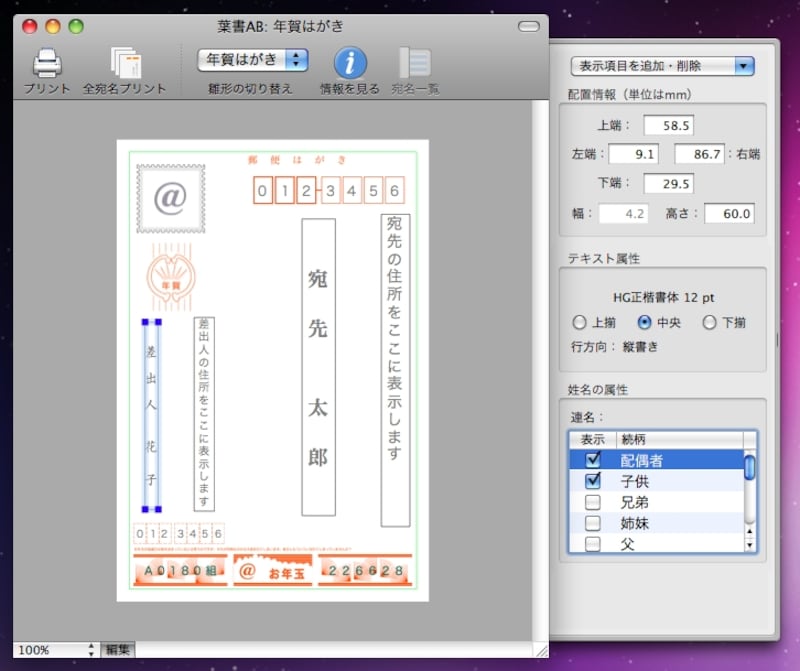The width and height of the screenshot is (800, 671).
Task: Click the 上端 field showing 58.5
Action: point(668,126)
